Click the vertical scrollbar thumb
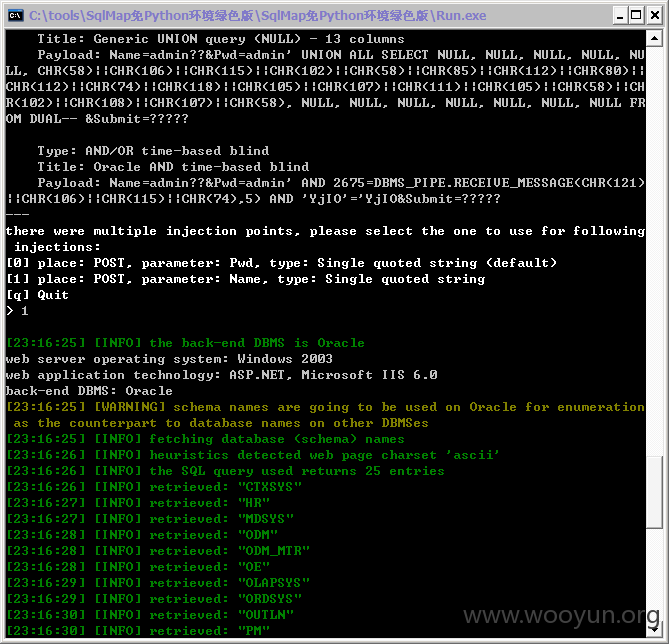Image resolution: width=669 pixels, height=644 pixels. pyautogui.click(x=654, y=493)
